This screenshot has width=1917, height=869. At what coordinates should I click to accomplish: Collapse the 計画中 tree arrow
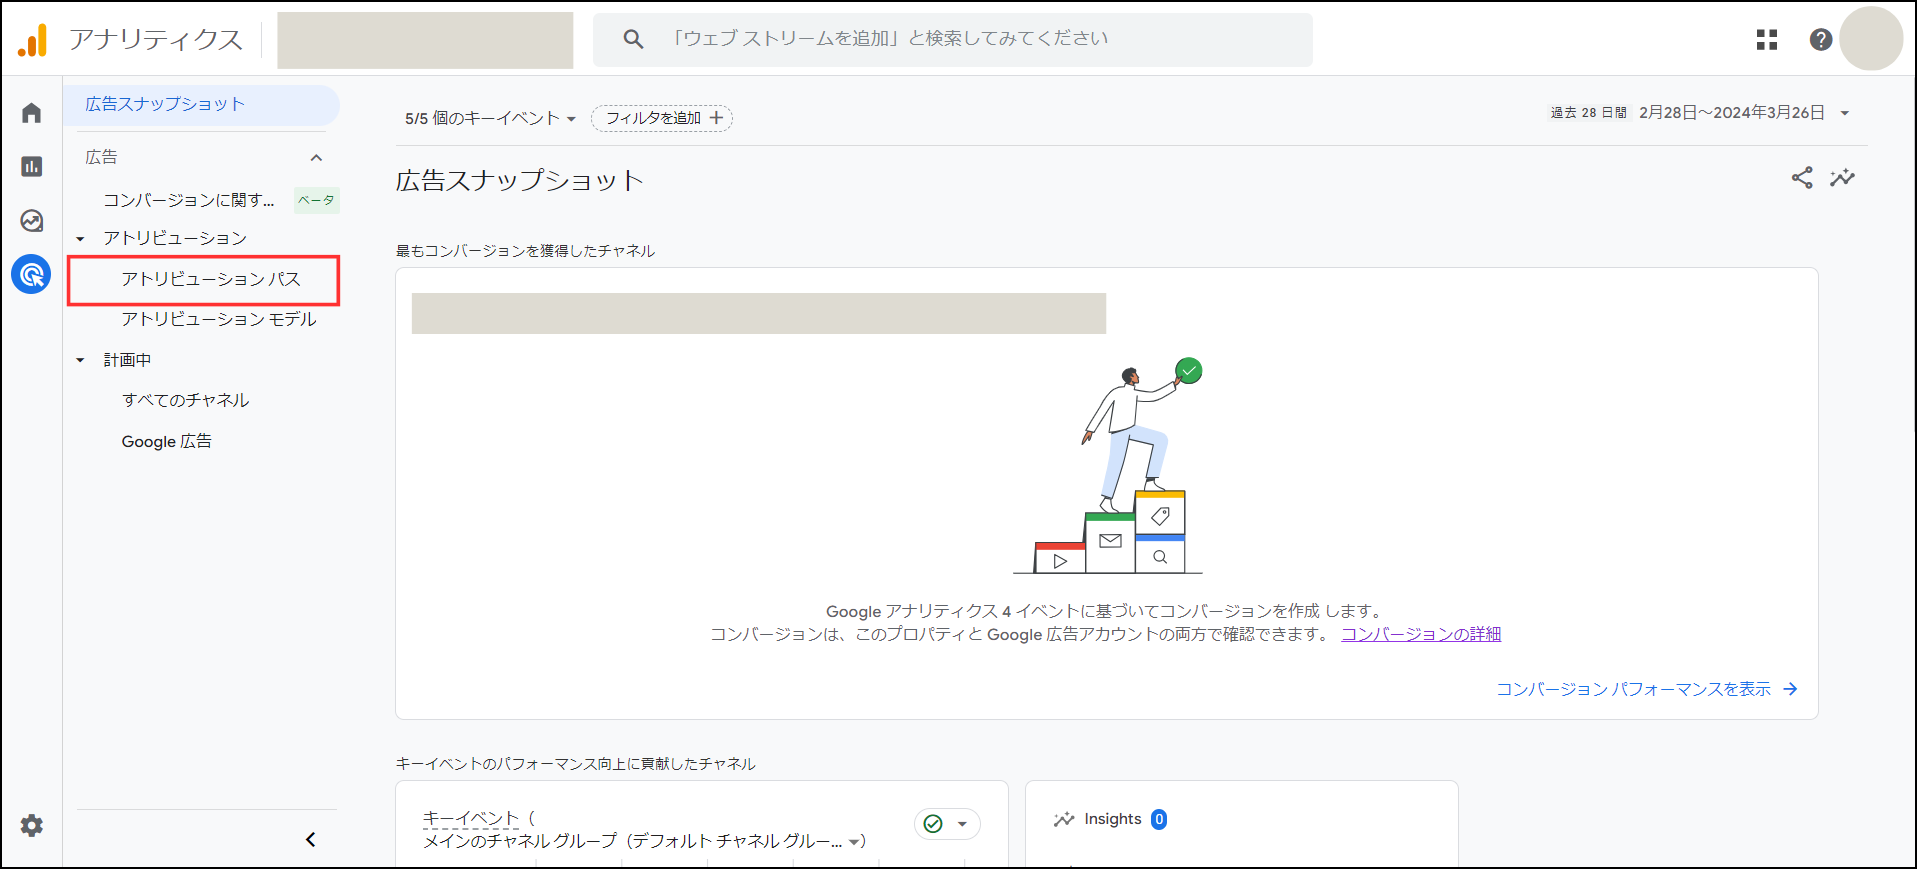pyautogui.click(x=80, y=360)
